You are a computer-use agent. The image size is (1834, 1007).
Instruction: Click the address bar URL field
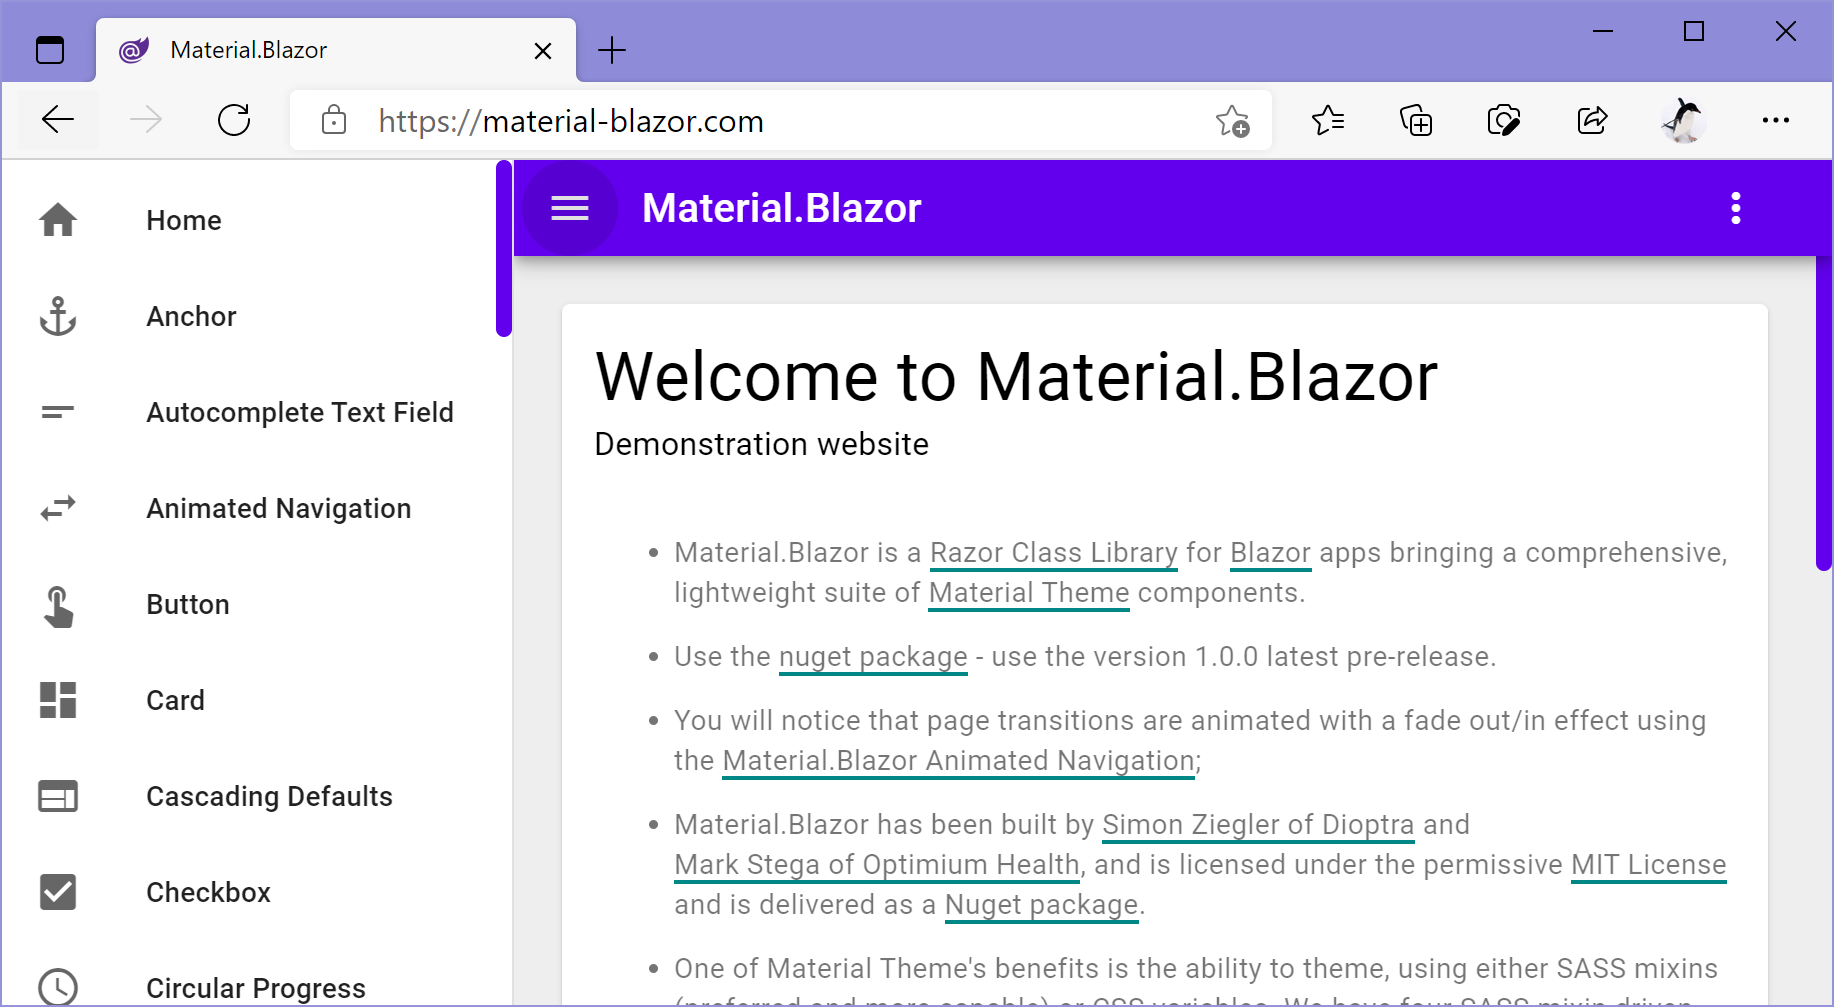point(700,120)
